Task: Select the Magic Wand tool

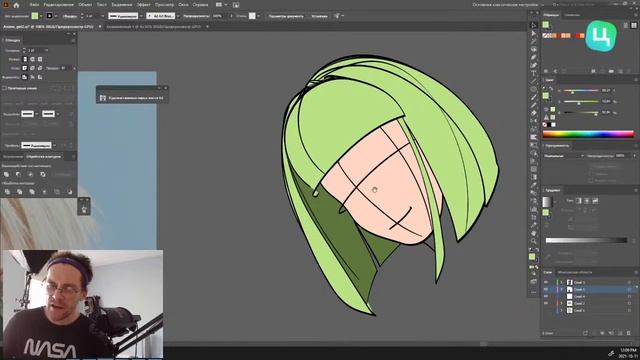Action: pos(533,41)
